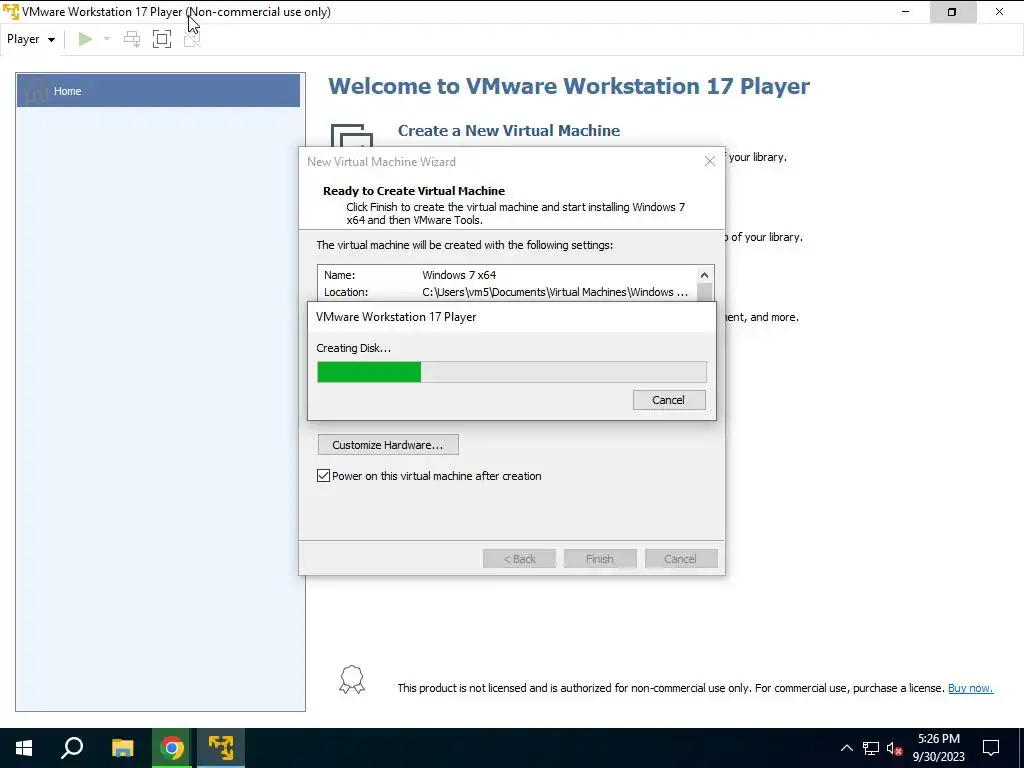The height and width of the screenshot is (768, 1024).
Task: Select the Location path row in settings
Action: click(x=507, y=292)
